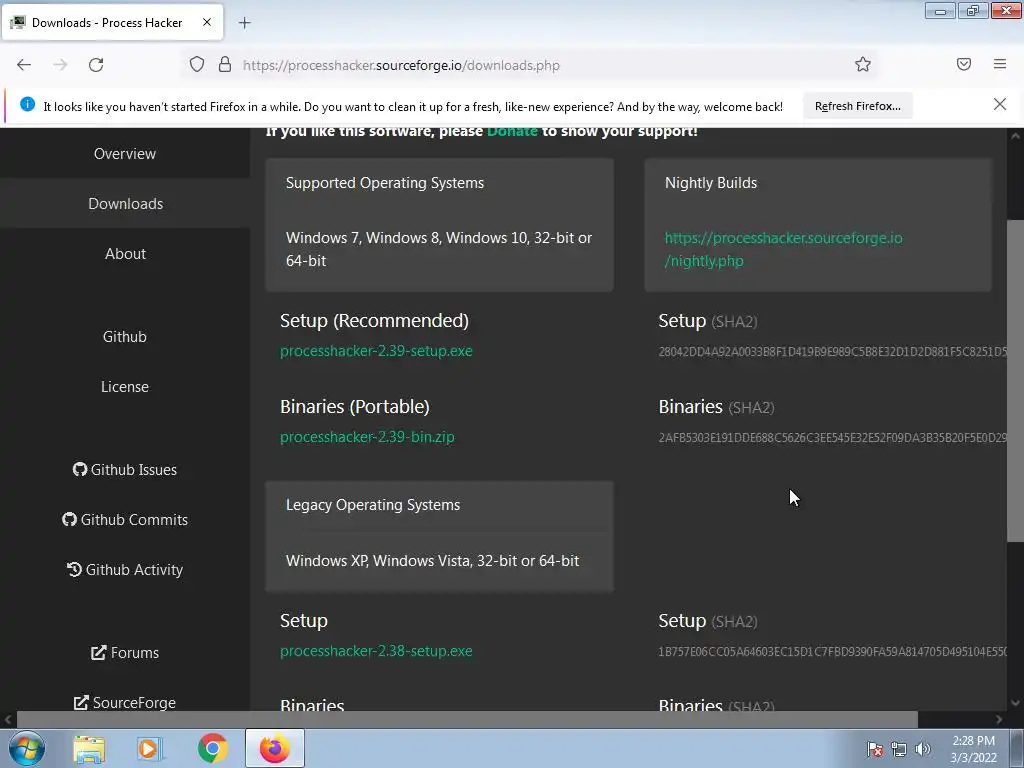
Task: Download processhacker-2.39-setup.exe
Action: click(376, 351)
